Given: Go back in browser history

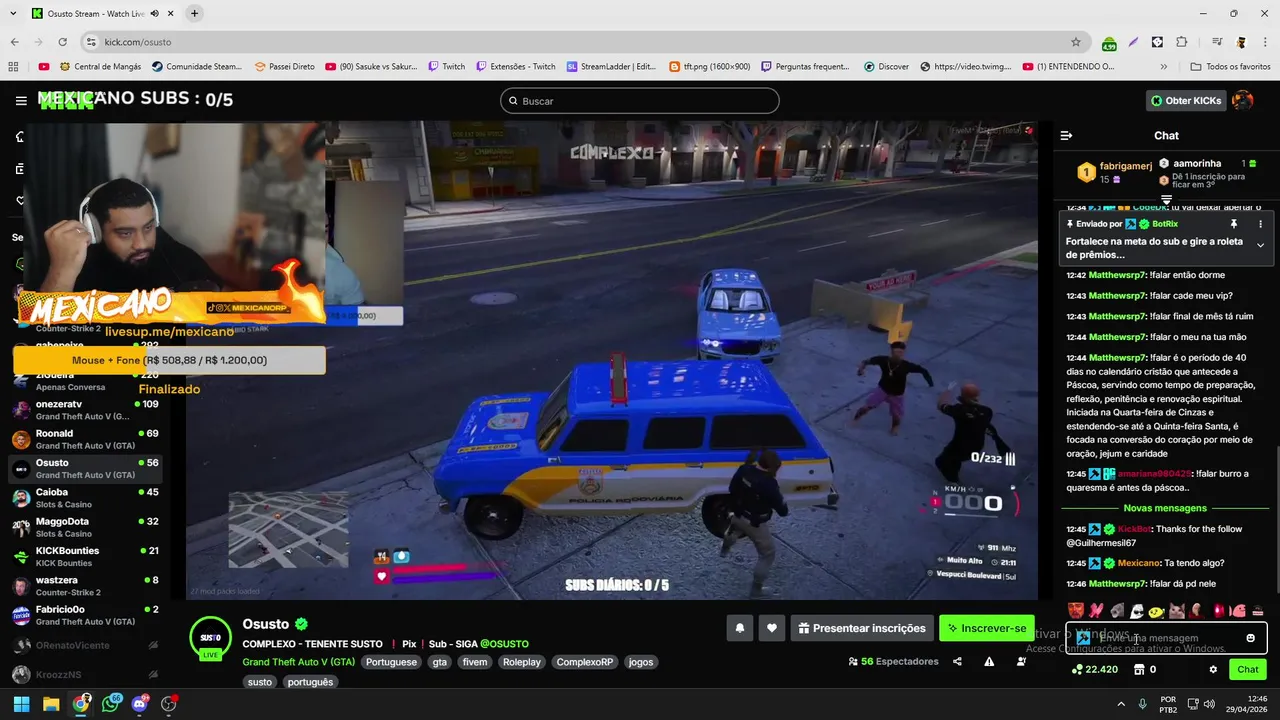Looking at the screenshot, I should tap(14, 42).
